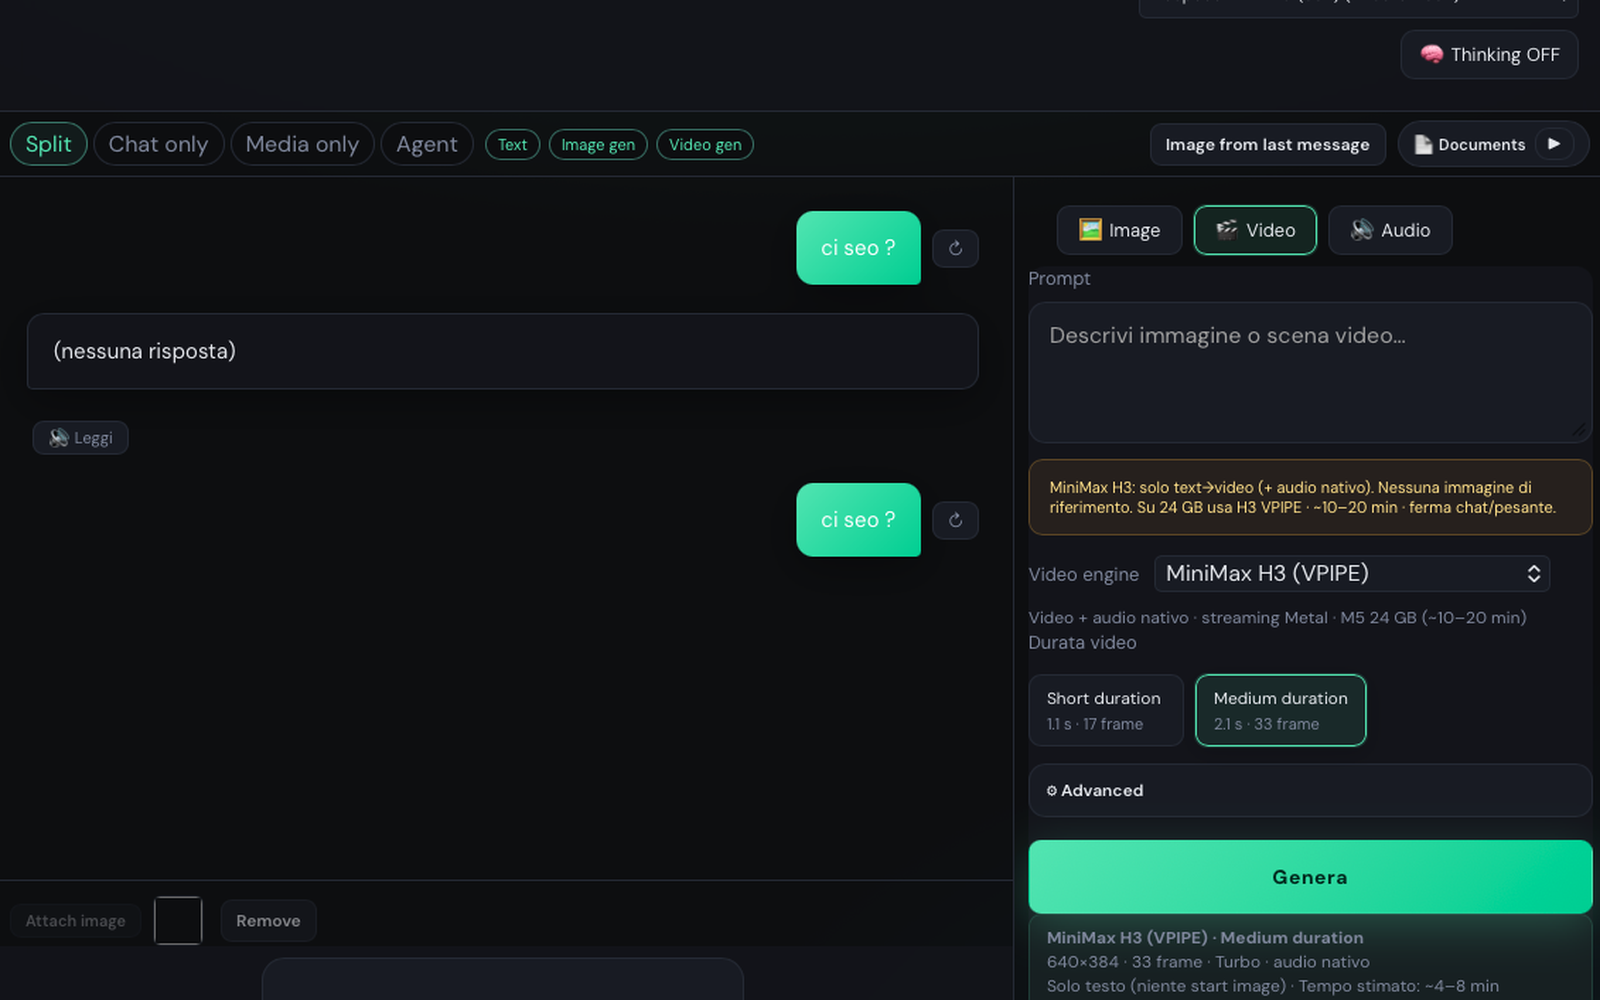Toggle the Thinking OFF button
This screenshot has height=1000, width=1600.
click(1489, 54)
